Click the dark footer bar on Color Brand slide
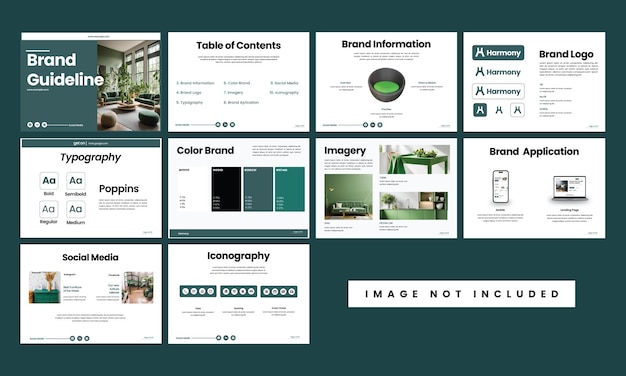 point(238,233)
